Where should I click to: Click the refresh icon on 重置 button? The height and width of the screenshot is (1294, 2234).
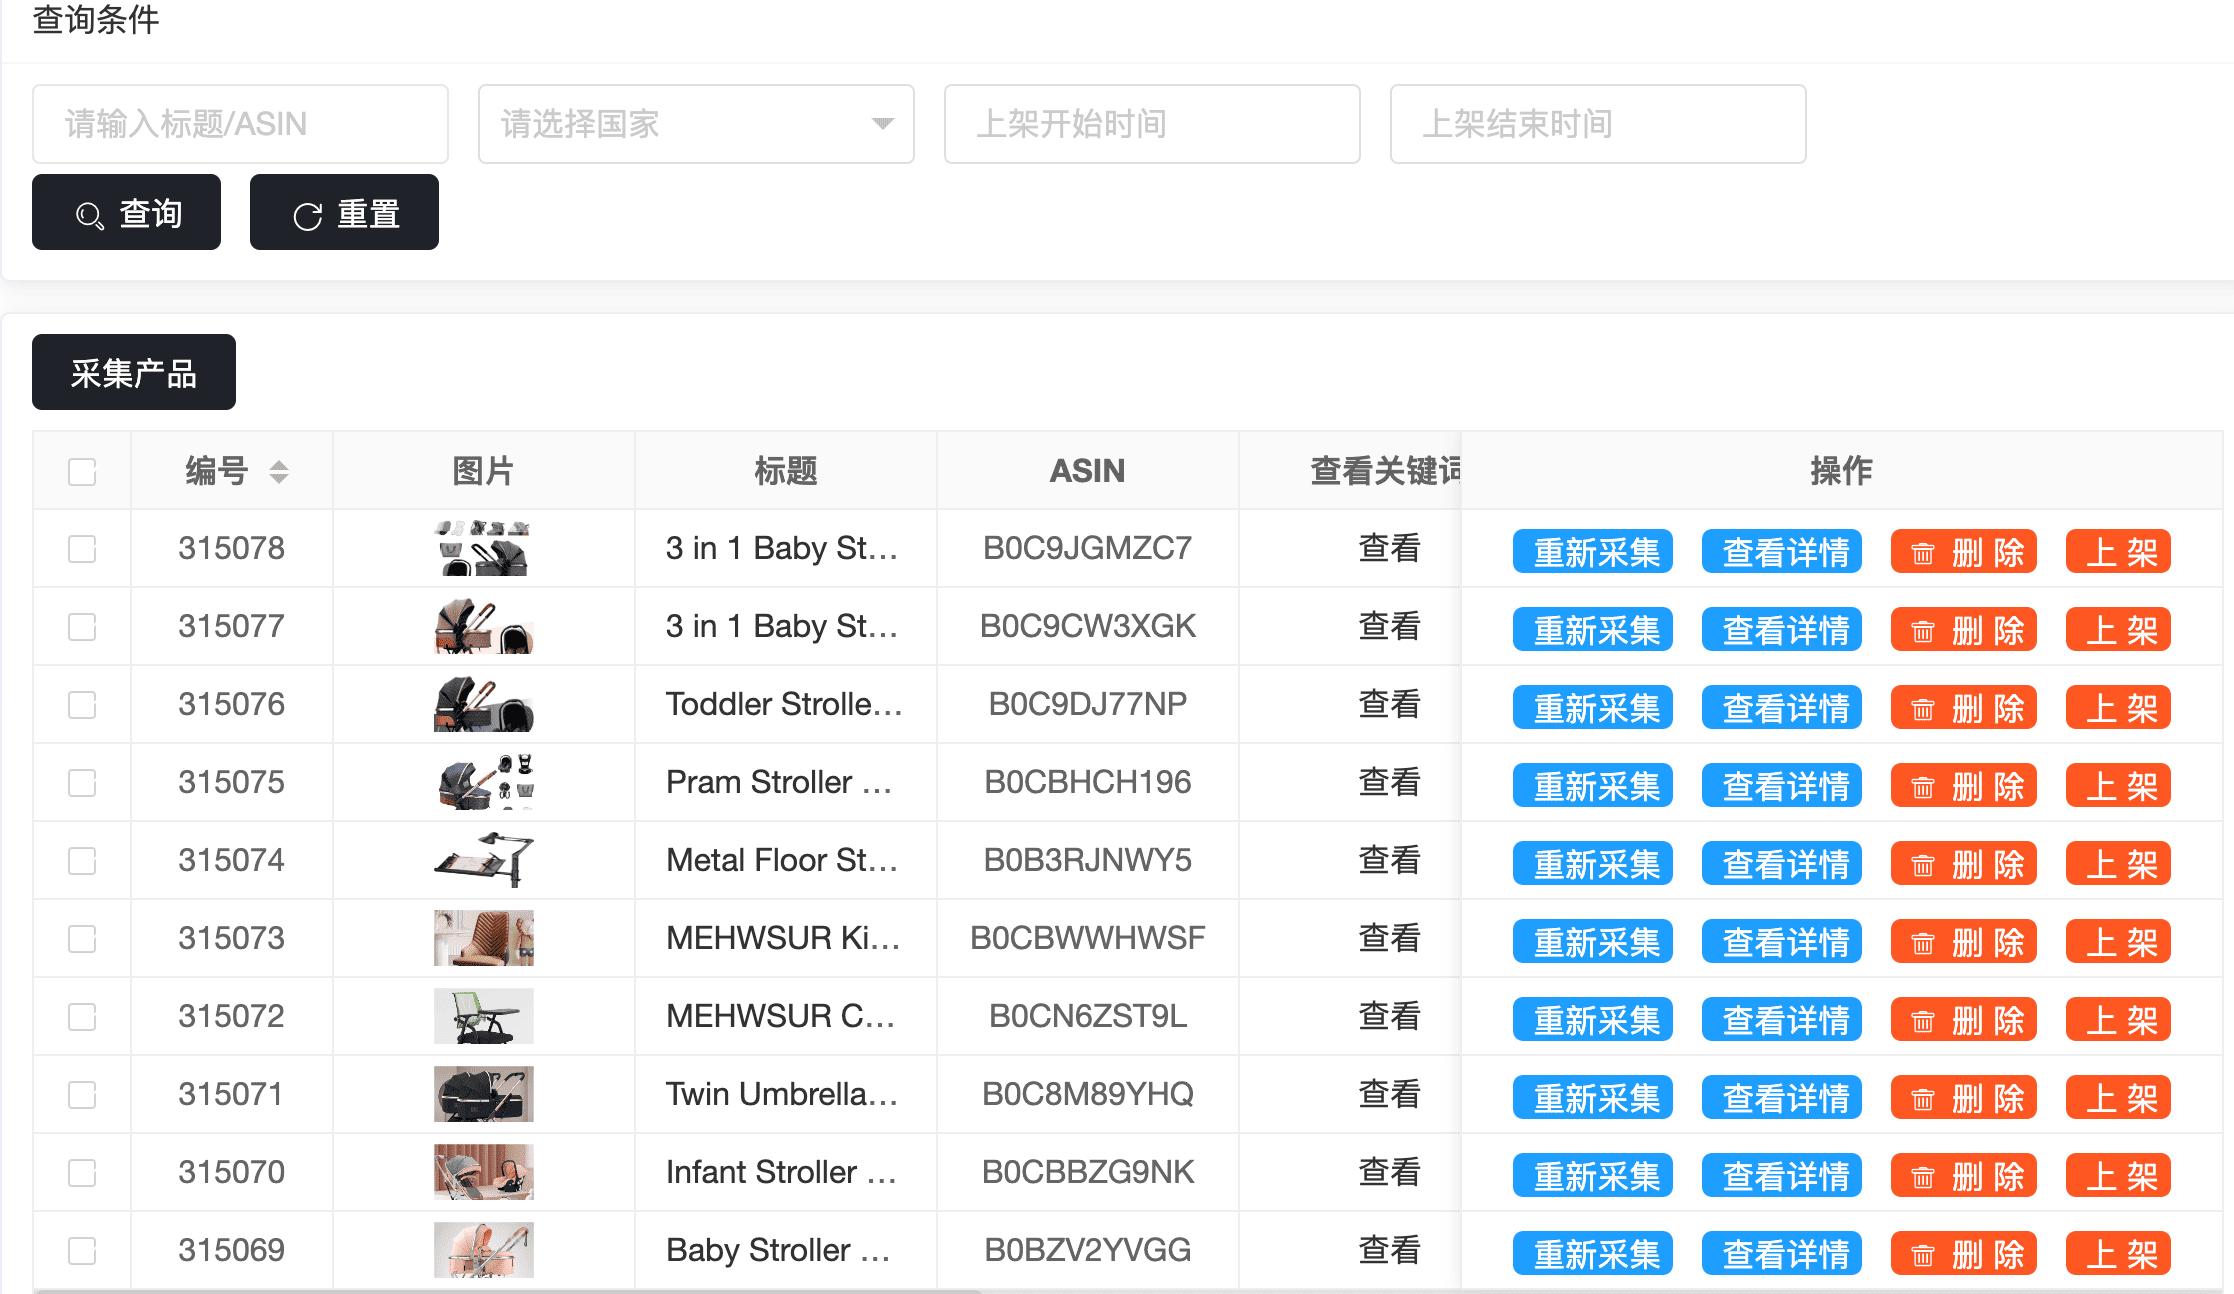[307, 215]
